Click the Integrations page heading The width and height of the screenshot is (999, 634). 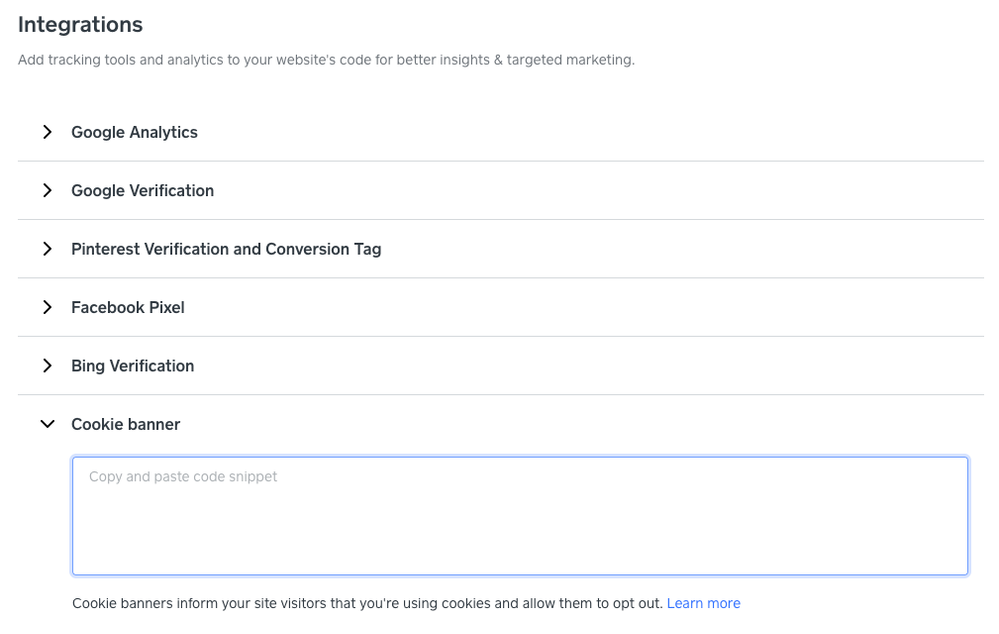pyautogui.click(x=80, y=24)
